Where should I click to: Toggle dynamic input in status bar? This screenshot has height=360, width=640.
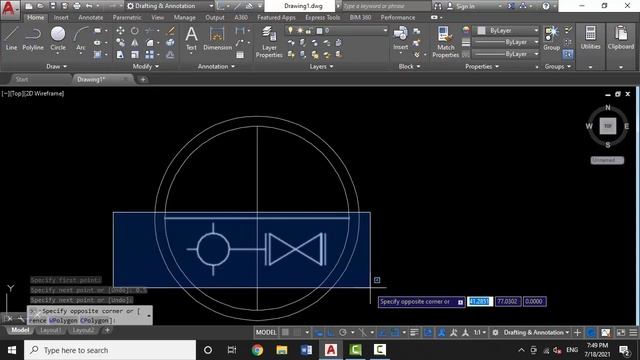tap(318, 333)
